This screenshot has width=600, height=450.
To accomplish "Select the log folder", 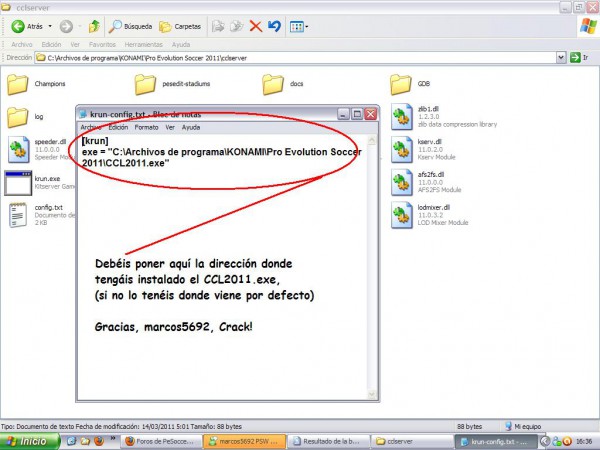I will (x=25, y=117).
